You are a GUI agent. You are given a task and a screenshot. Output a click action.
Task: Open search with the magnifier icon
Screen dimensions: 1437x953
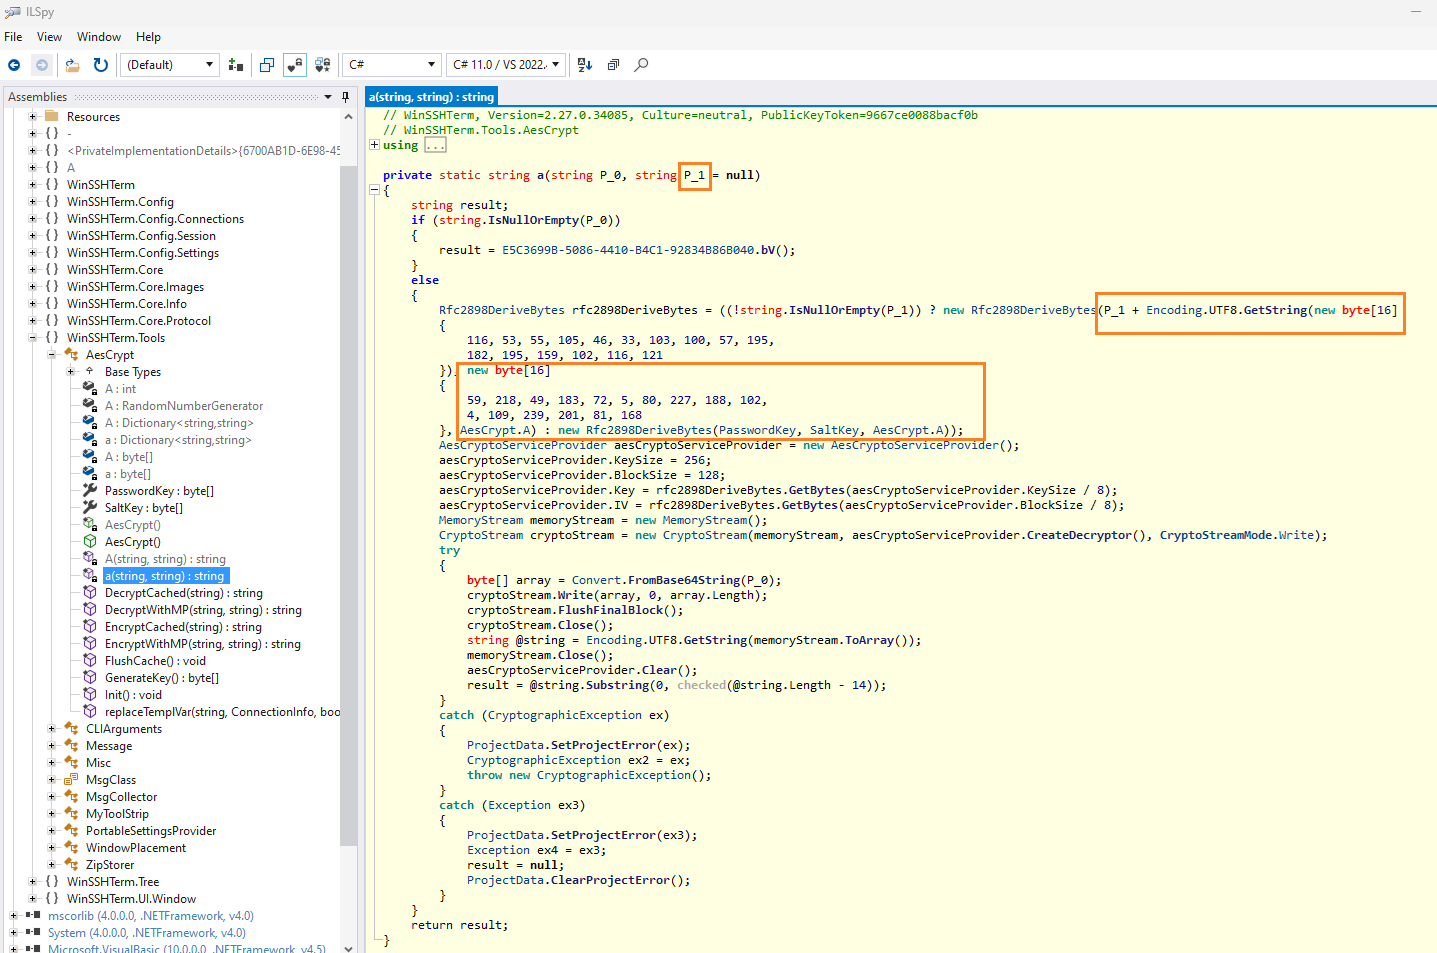pyautogui.click(x=642, y=65)
